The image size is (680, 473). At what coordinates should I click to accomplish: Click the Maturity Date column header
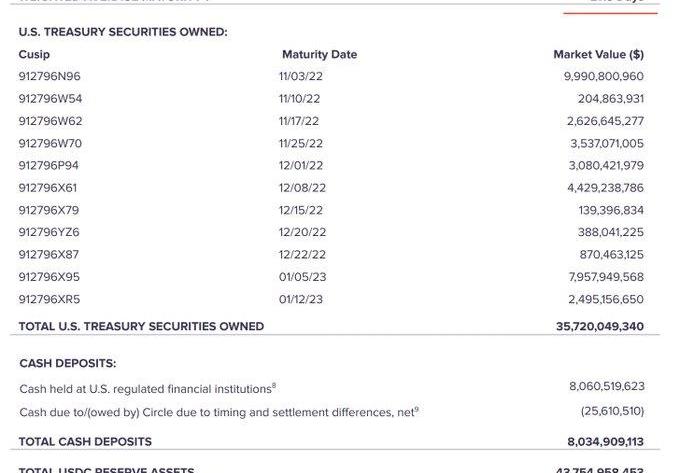(319, 54)
